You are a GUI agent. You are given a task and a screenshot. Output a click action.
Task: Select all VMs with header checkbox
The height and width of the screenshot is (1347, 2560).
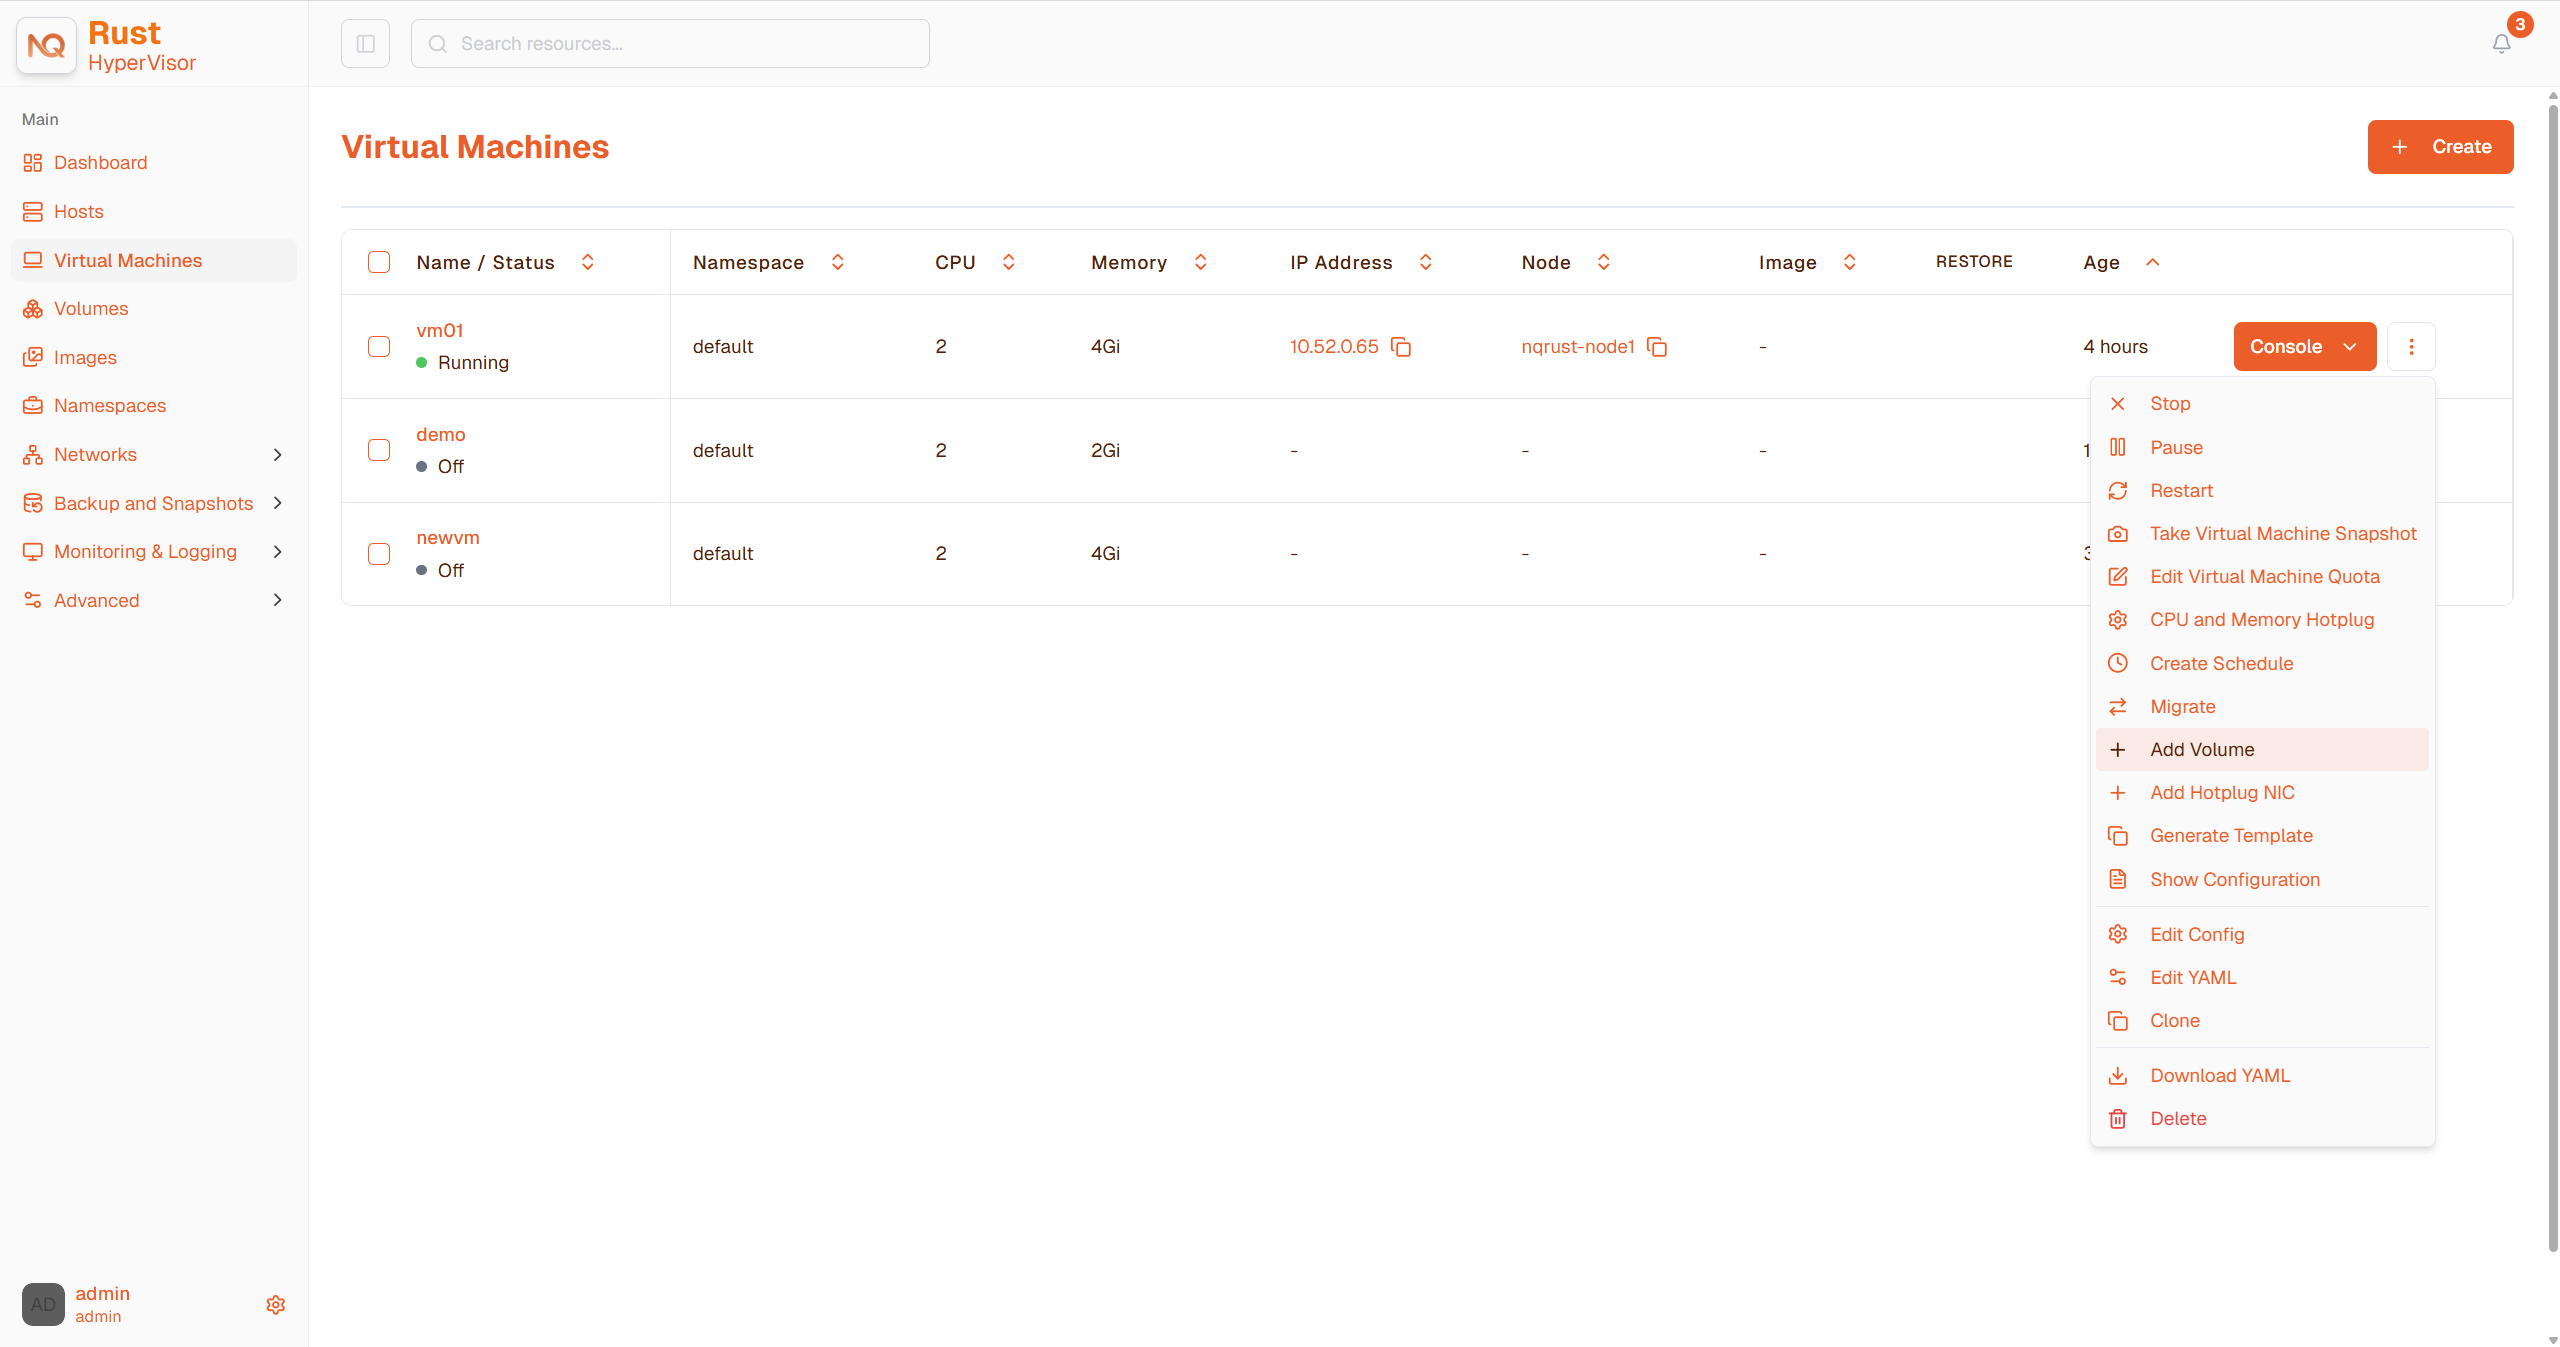[379, 262]
